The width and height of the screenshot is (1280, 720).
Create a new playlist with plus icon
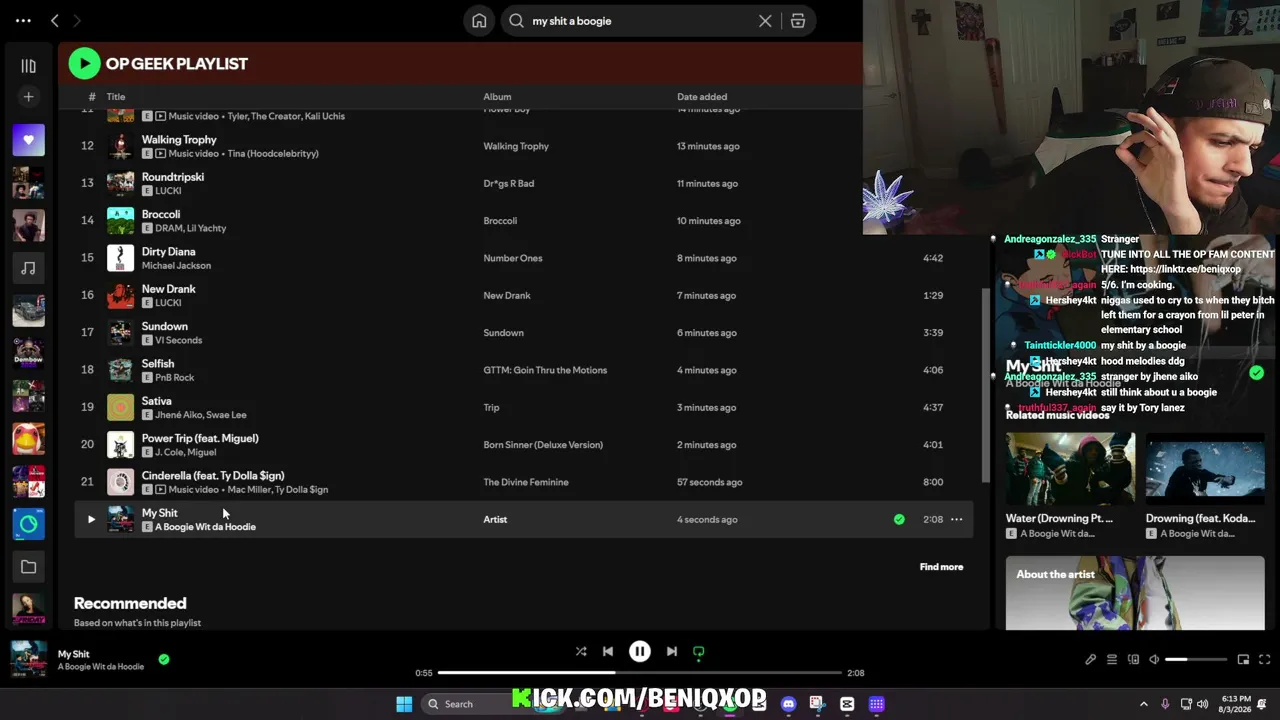tap(28, 97)
